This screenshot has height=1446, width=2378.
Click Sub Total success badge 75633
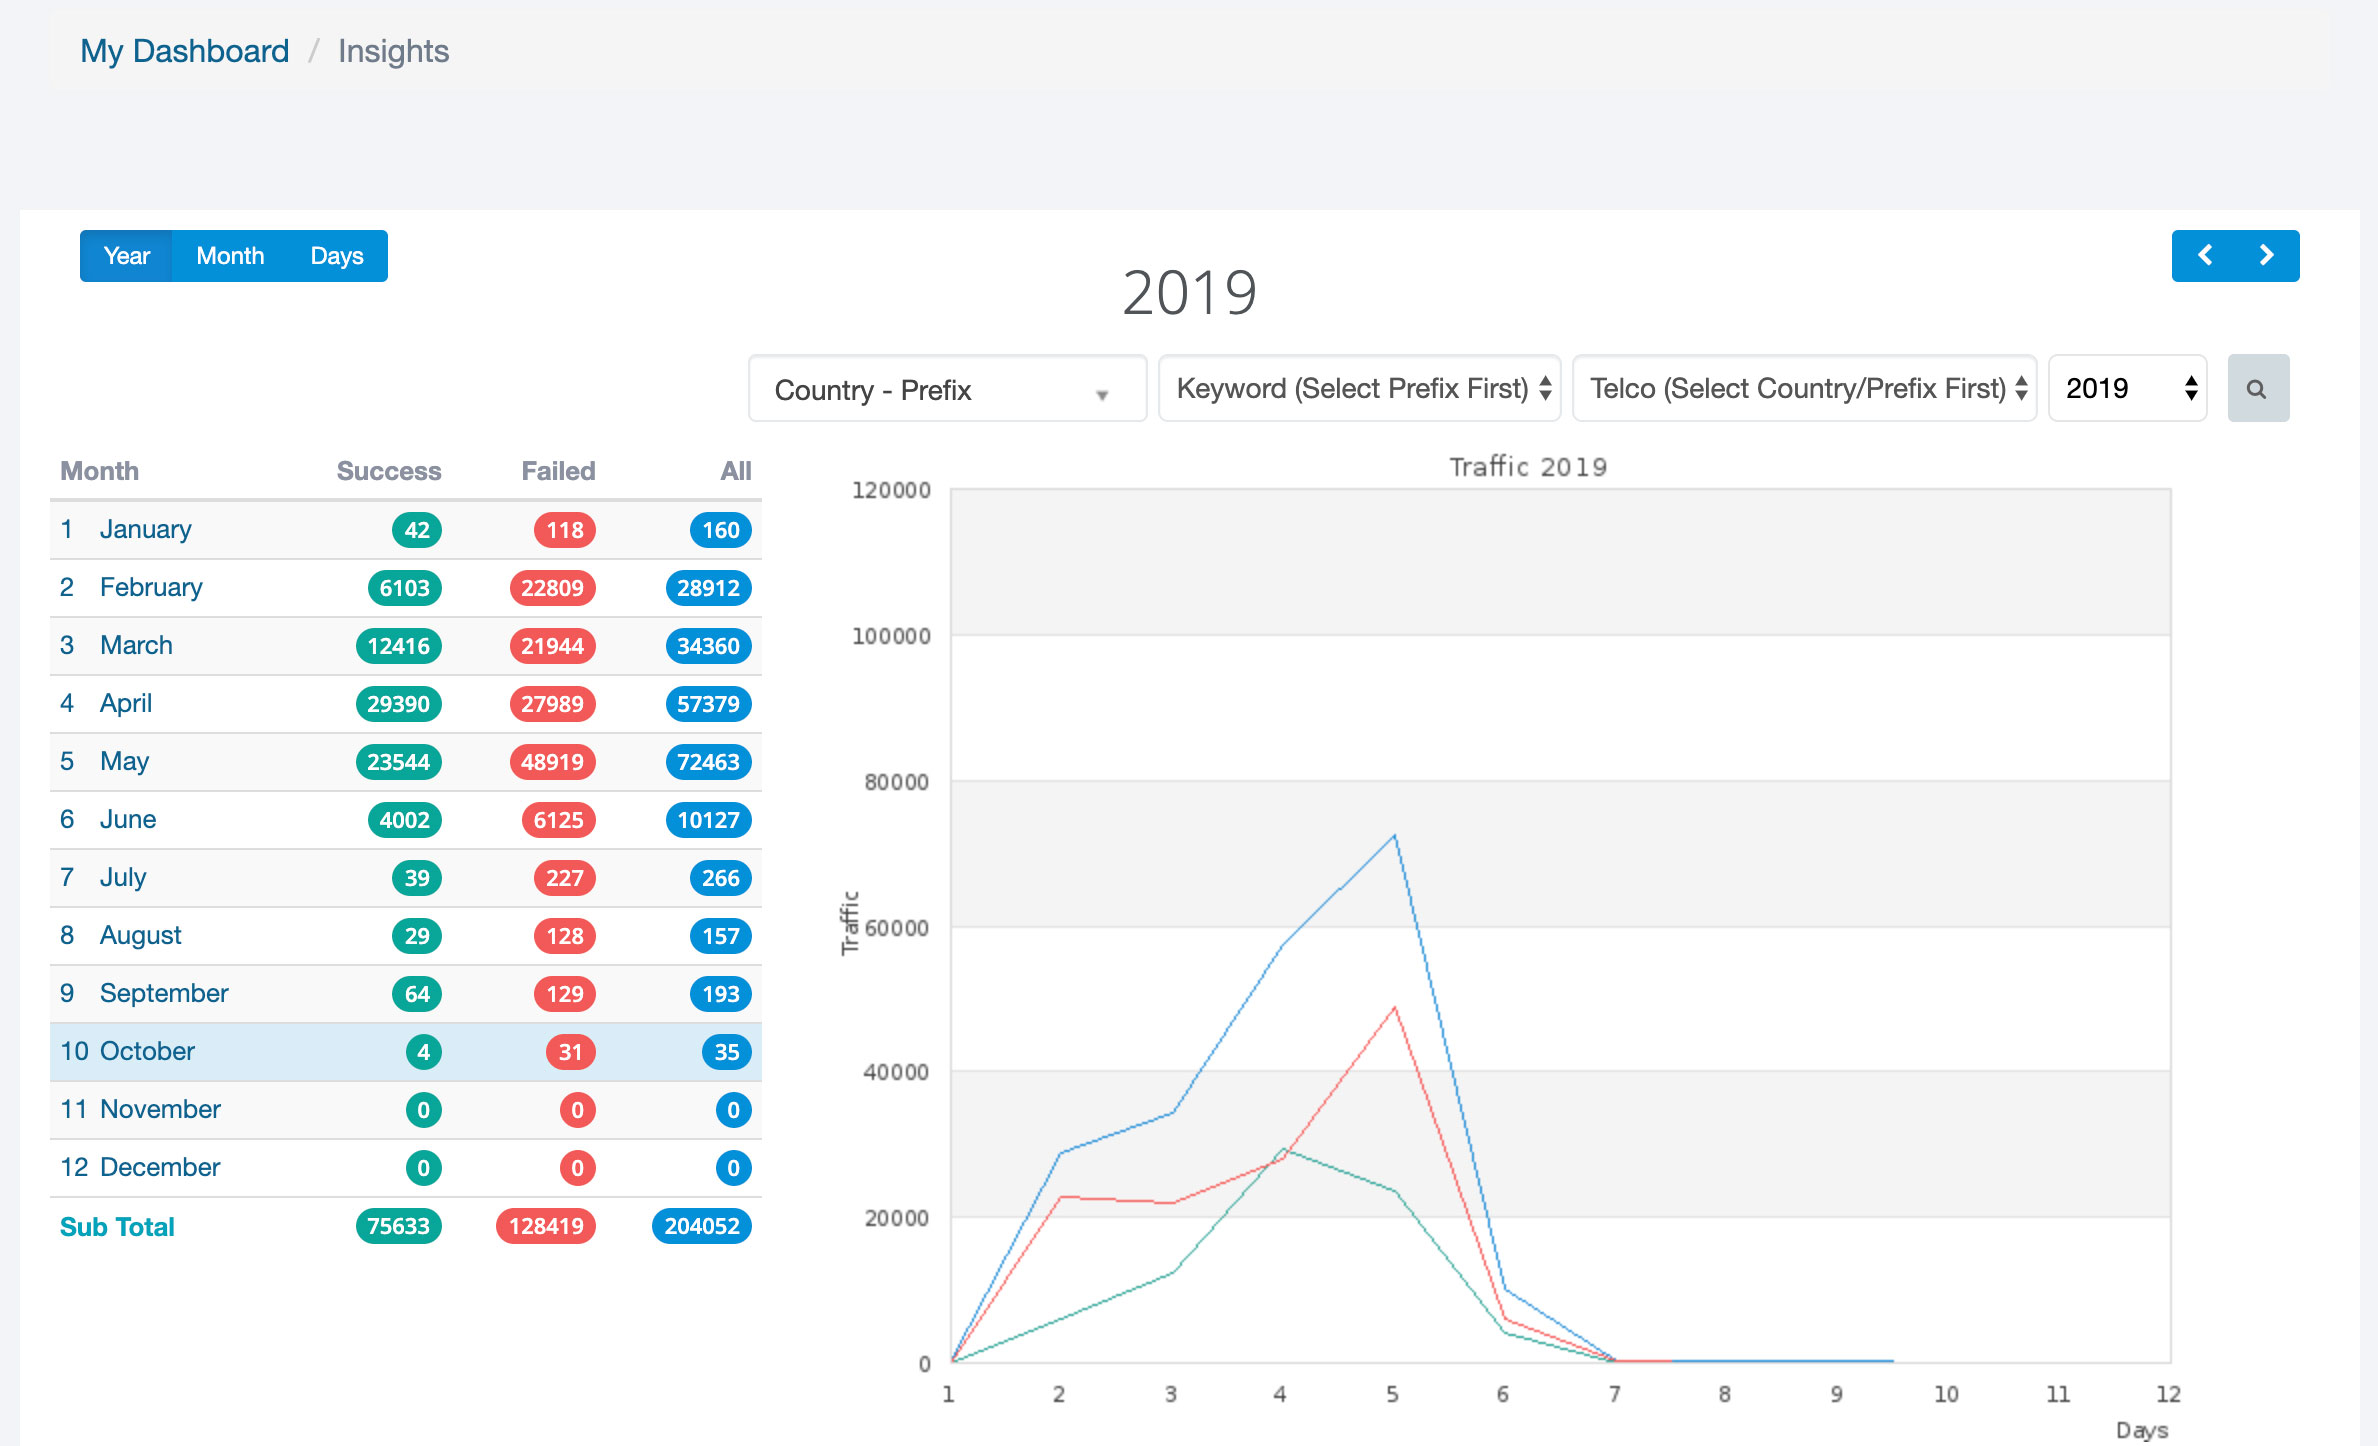(x=399, y=1226)
